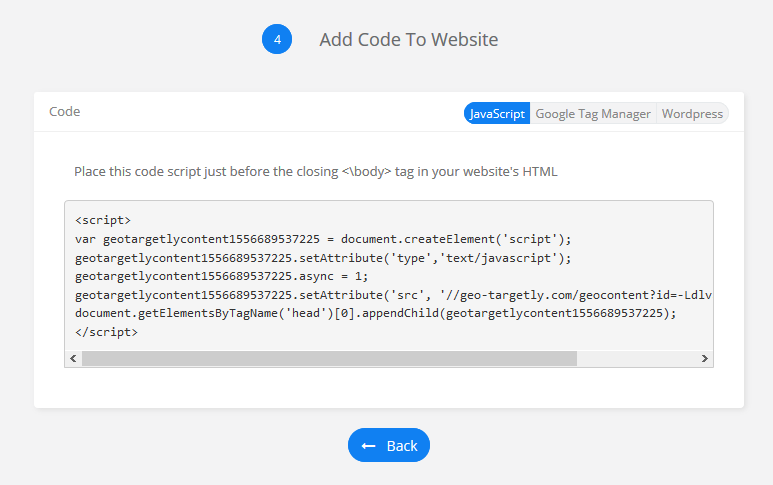The height and width of the screenshot is (485, 773).
Task: Click the step 4 circle icon
Action: click(x=277, y=39)
